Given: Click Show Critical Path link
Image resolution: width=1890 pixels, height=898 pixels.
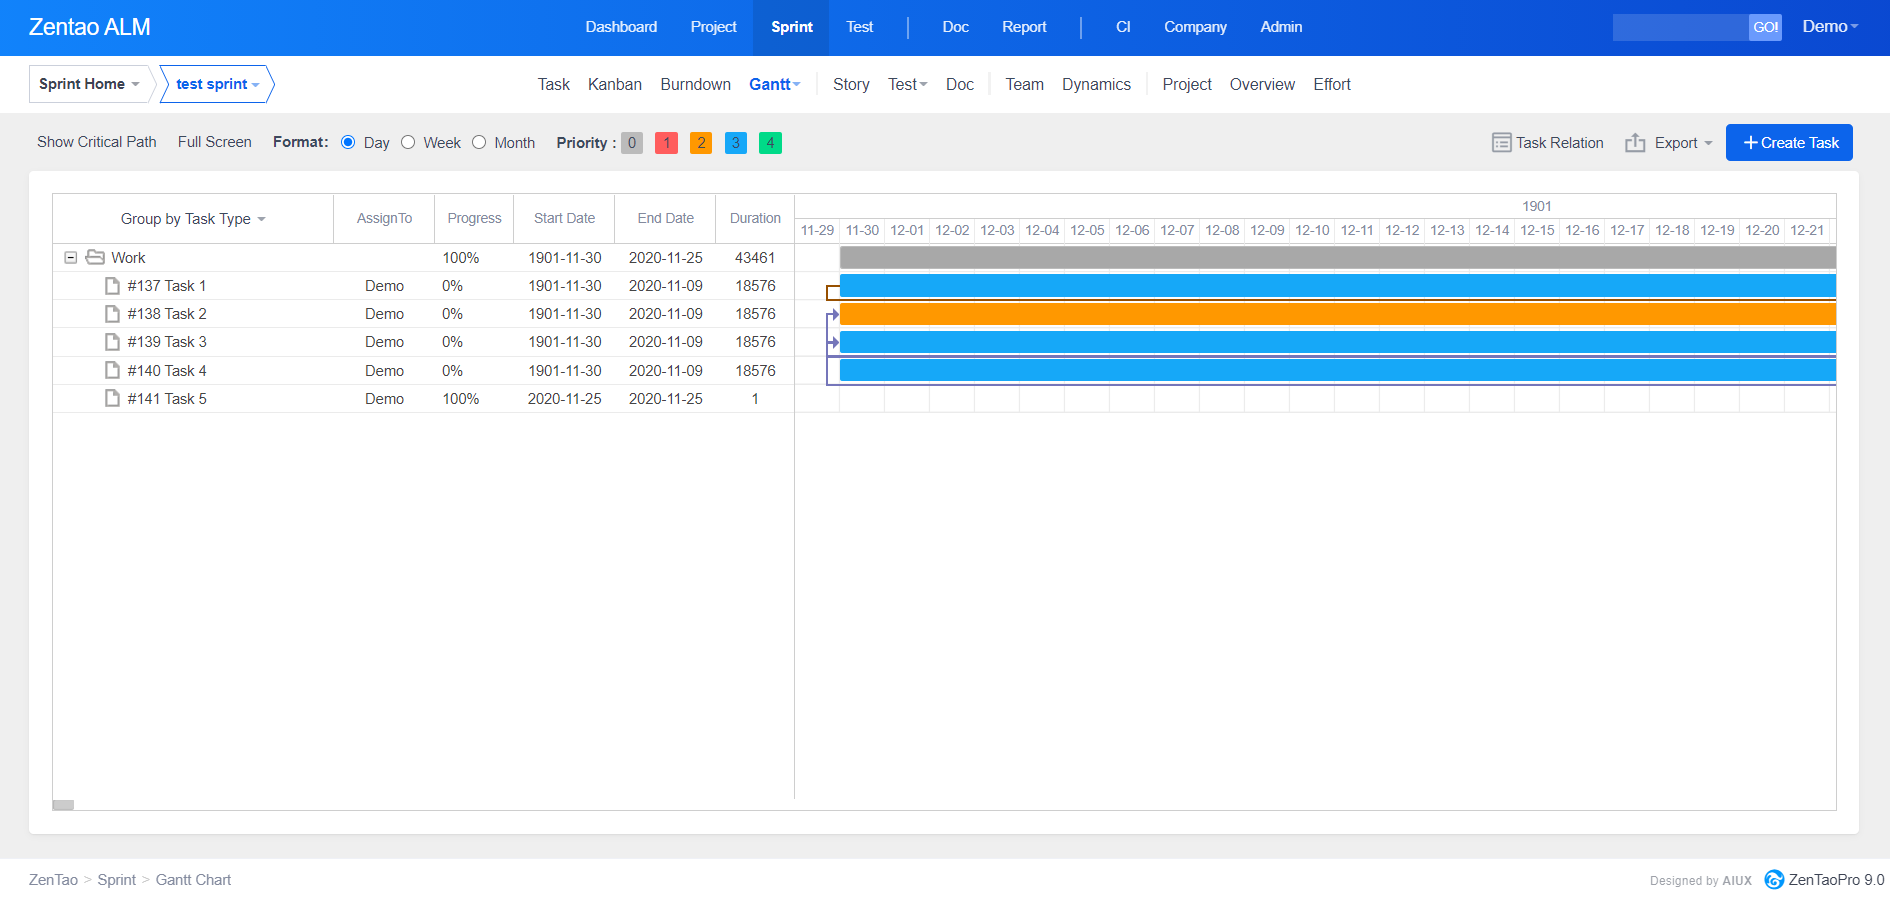Looking at the screenshot, I should [97, 142].
